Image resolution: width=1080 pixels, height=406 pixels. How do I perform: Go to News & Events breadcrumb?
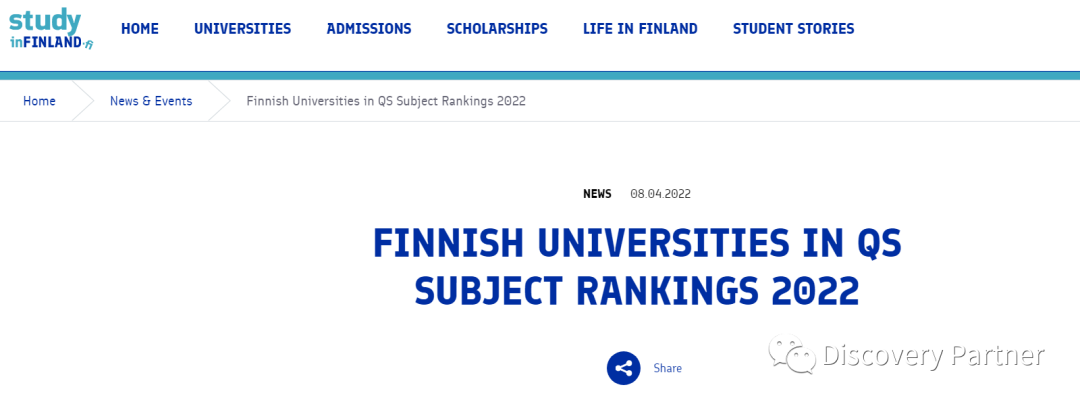[151, 101]
